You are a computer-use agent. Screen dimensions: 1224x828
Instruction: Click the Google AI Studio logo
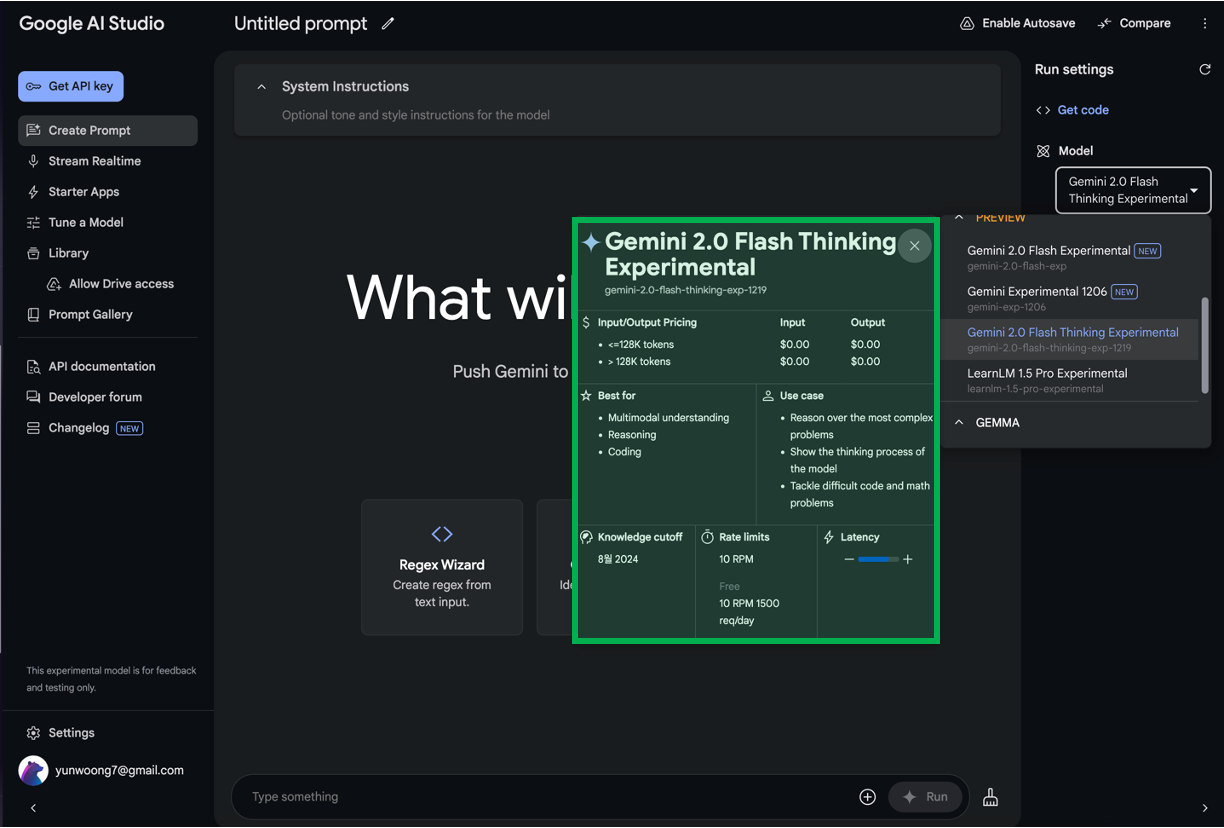(x=92, y=23)
